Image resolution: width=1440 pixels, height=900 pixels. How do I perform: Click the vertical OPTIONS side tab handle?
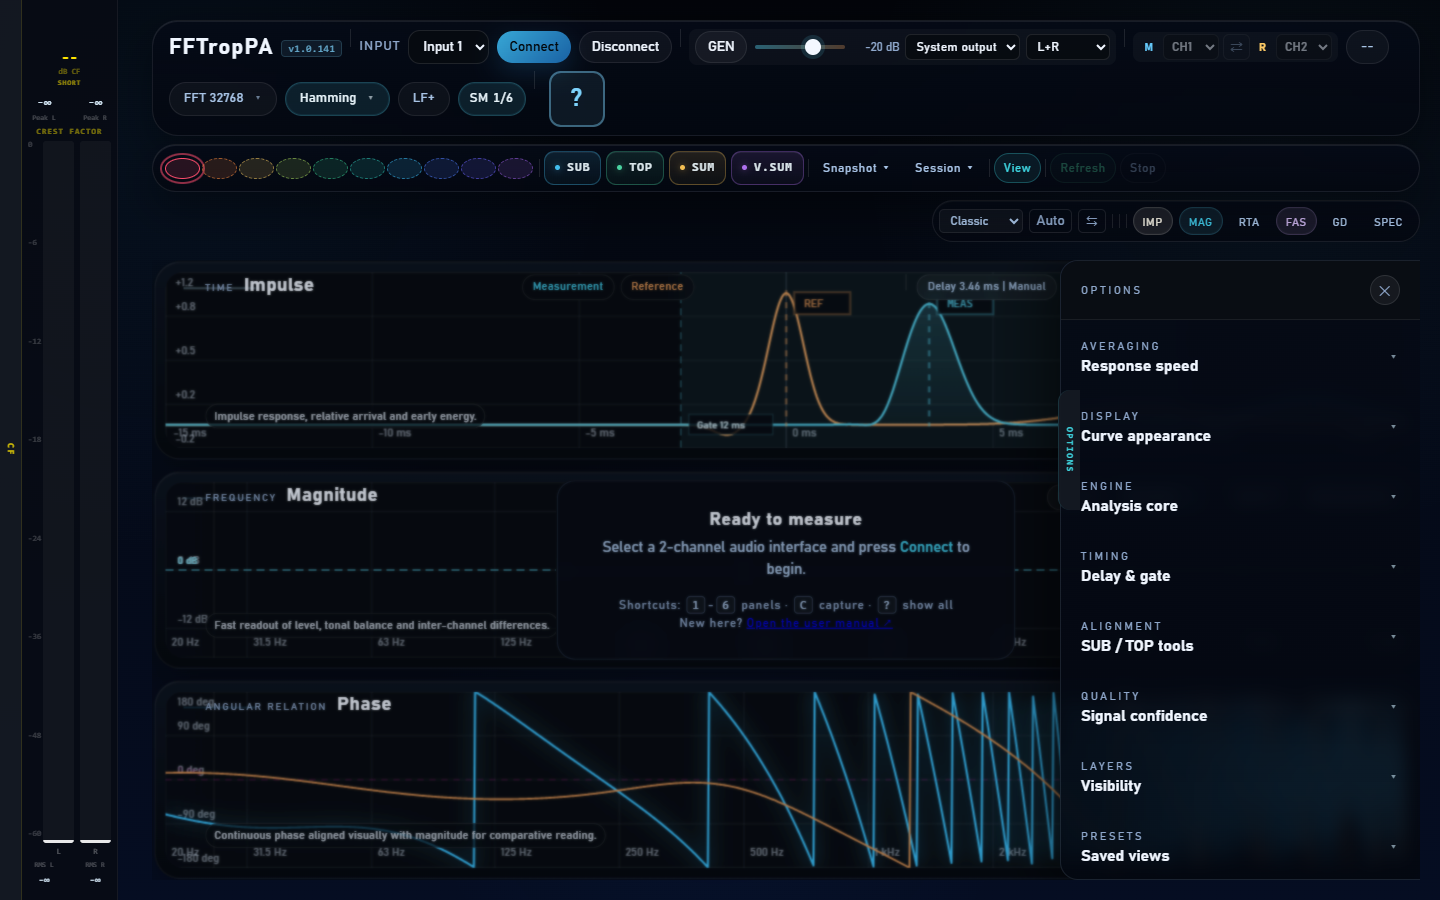[1069, 448]
